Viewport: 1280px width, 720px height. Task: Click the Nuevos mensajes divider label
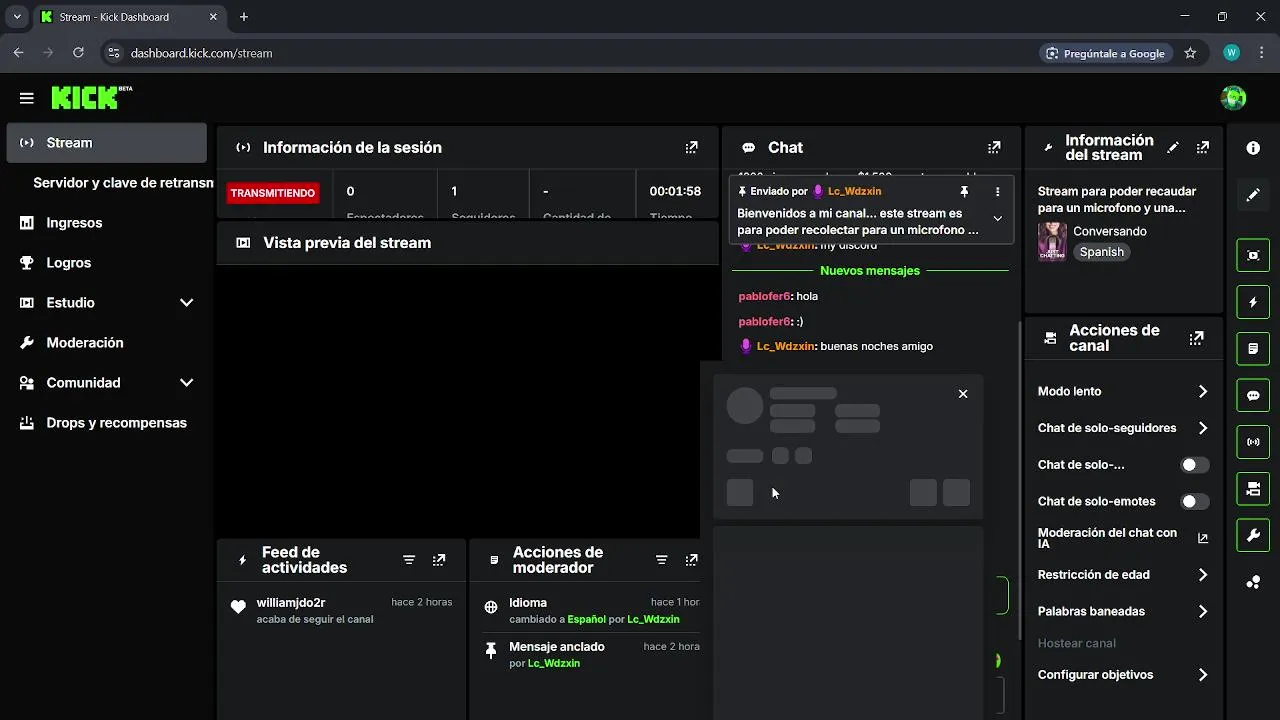[x=870, y=271]
